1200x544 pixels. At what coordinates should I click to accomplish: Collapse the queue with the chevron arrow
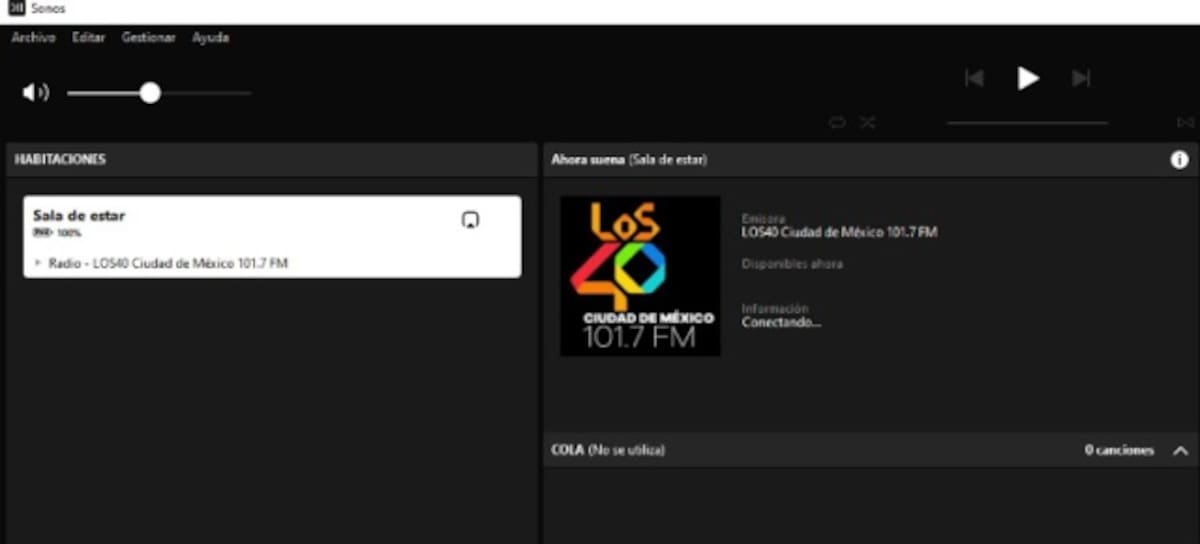coord(1180,450)
